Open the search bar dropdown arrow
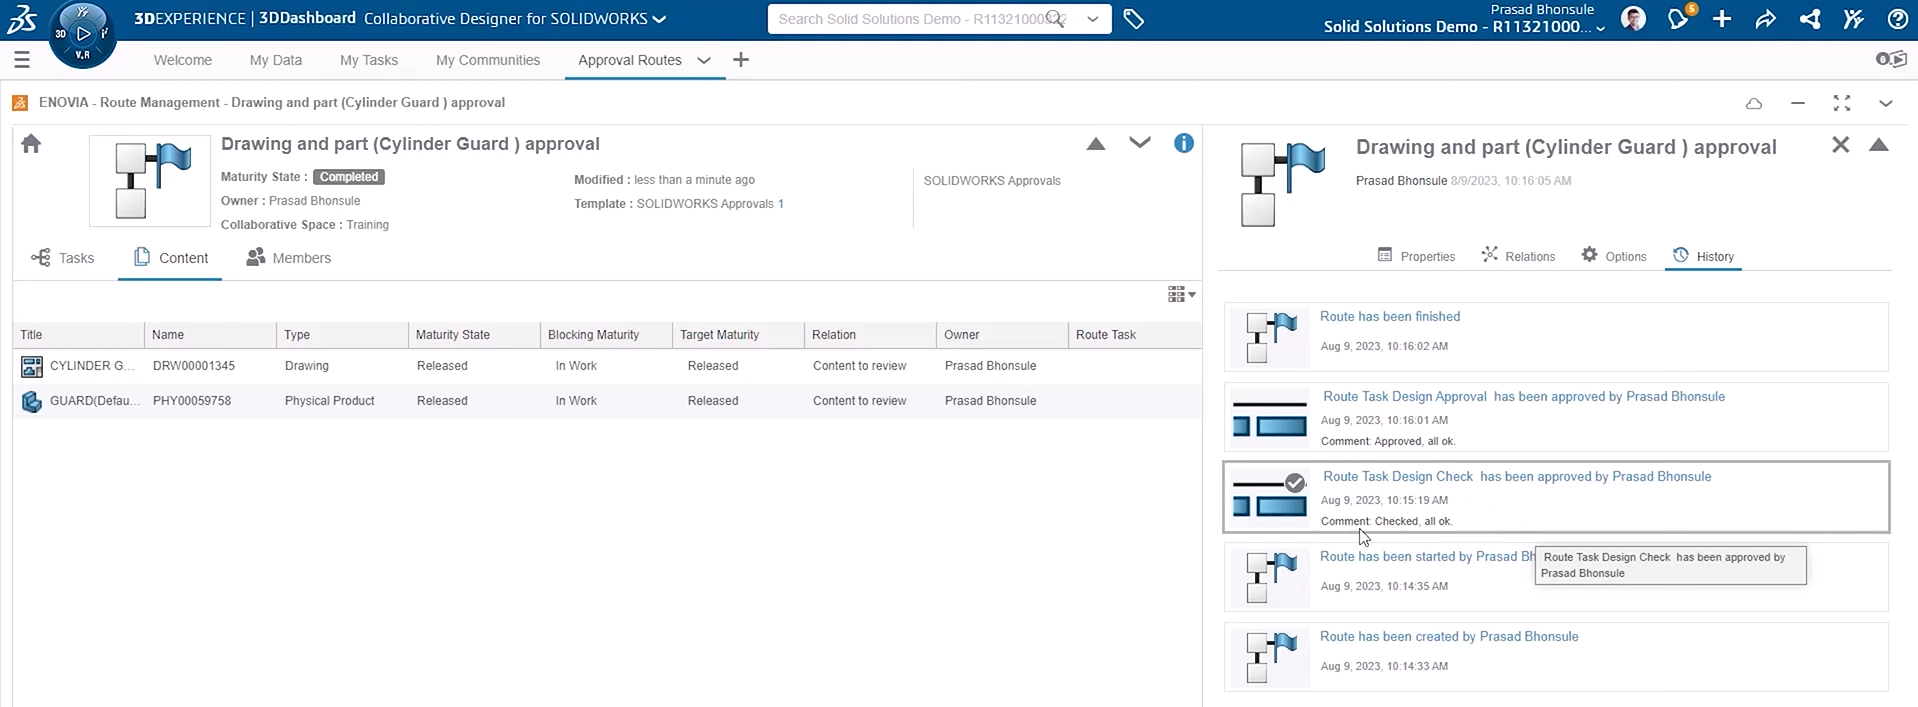 1092,19
